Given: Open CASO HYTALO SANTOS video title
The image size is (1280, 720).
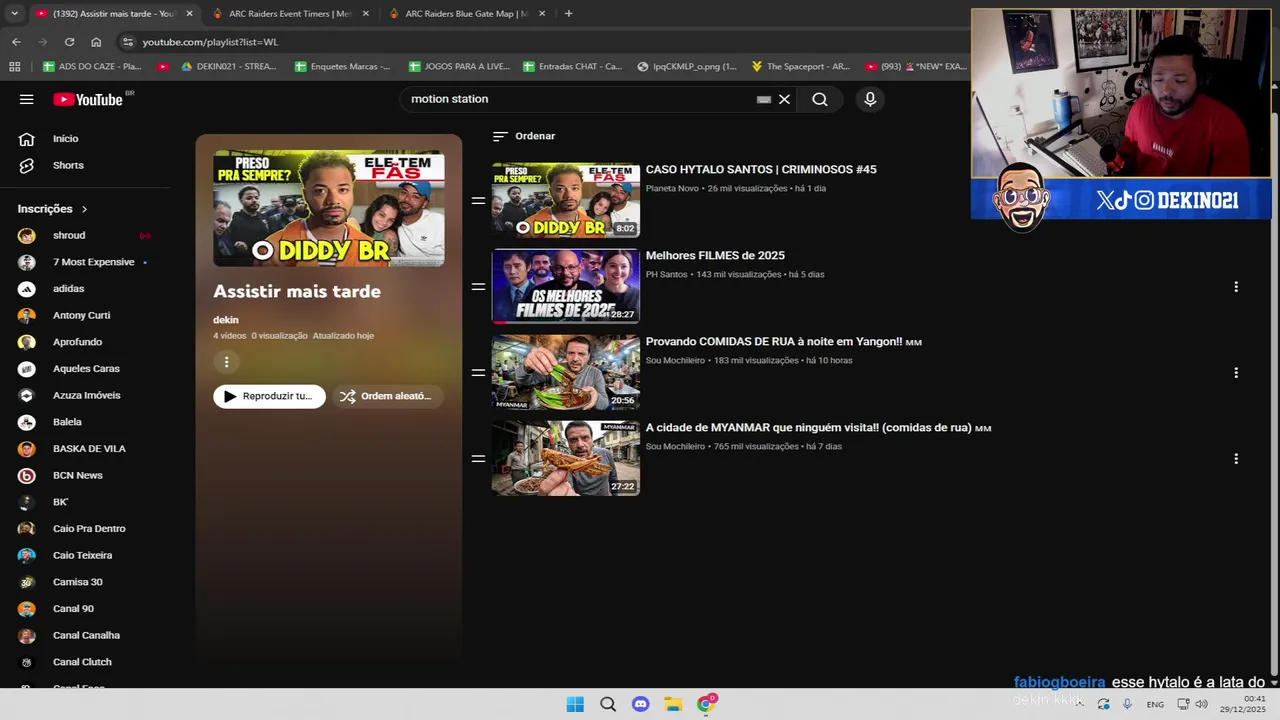Looking at the screenshot, I should pos(761,170).
